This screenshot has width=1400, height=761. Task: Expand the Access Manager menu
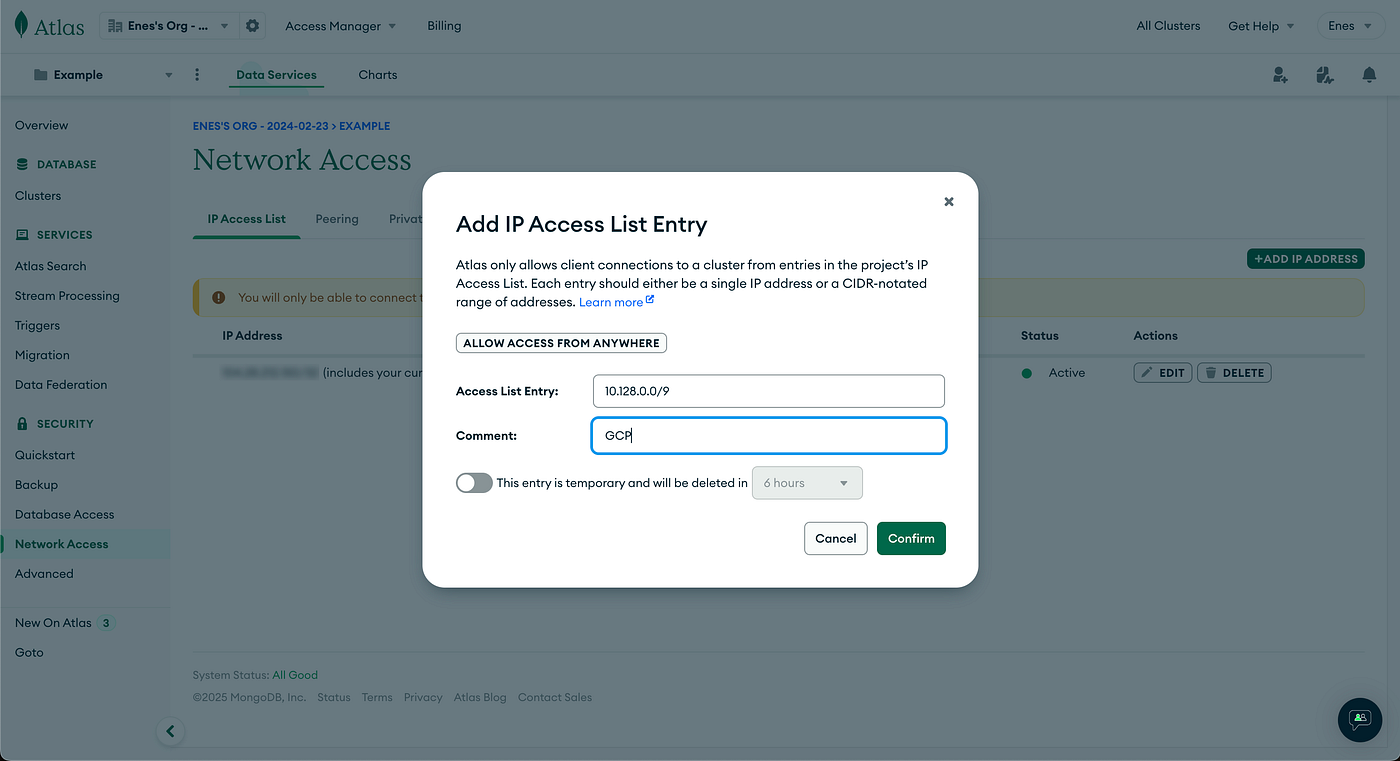pos(341,26)
